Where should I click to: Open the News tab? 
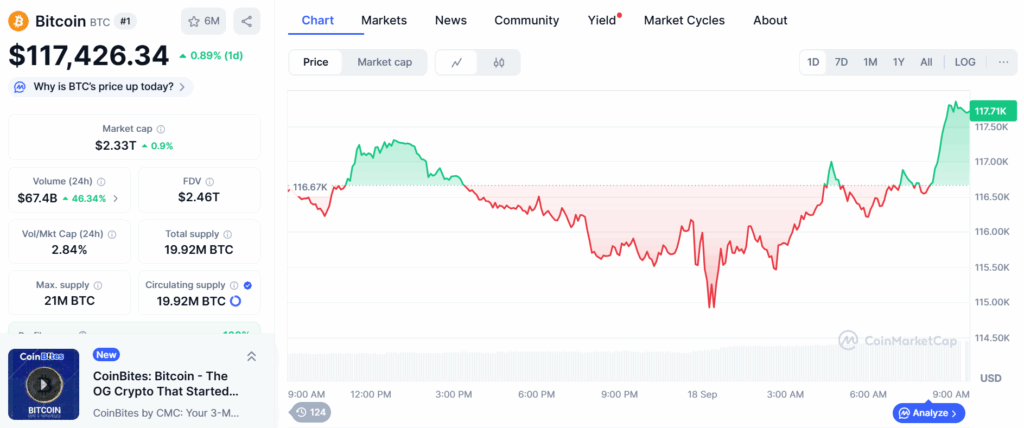(x=451, y=20)
